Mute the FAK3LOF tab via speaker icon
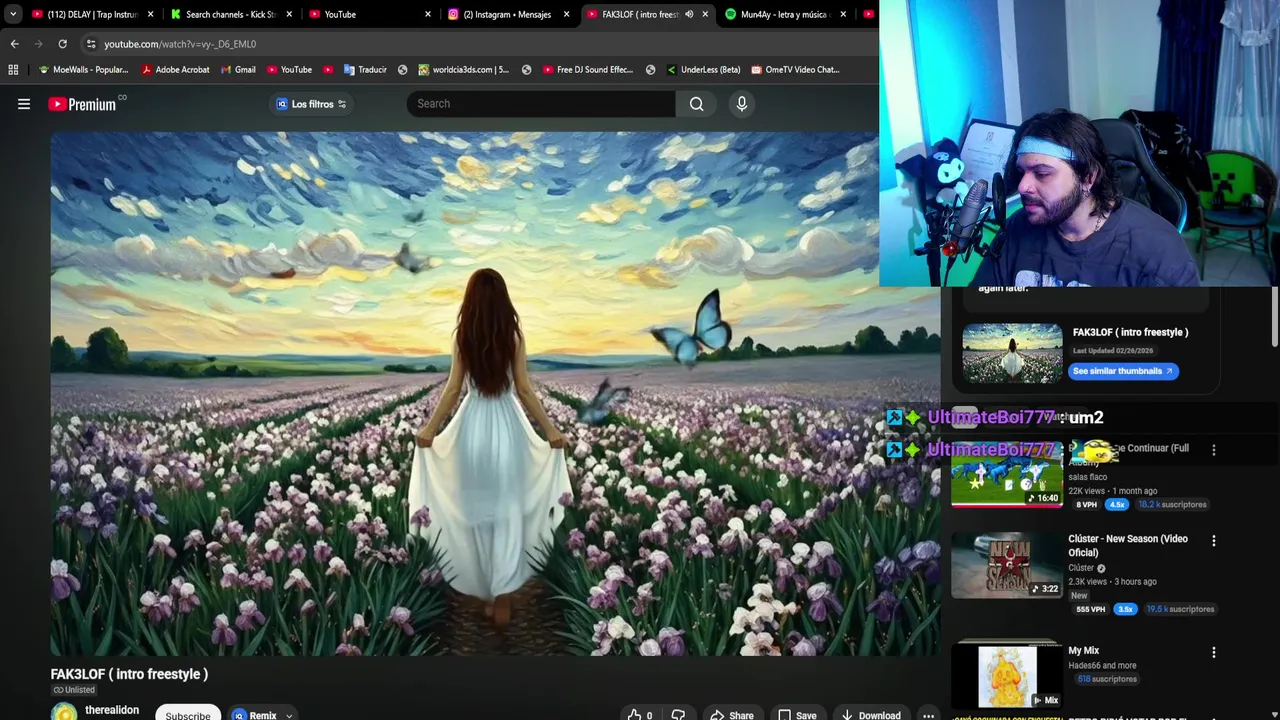The width and height of the screenshot is (1280, 720). tap(688, 14)
